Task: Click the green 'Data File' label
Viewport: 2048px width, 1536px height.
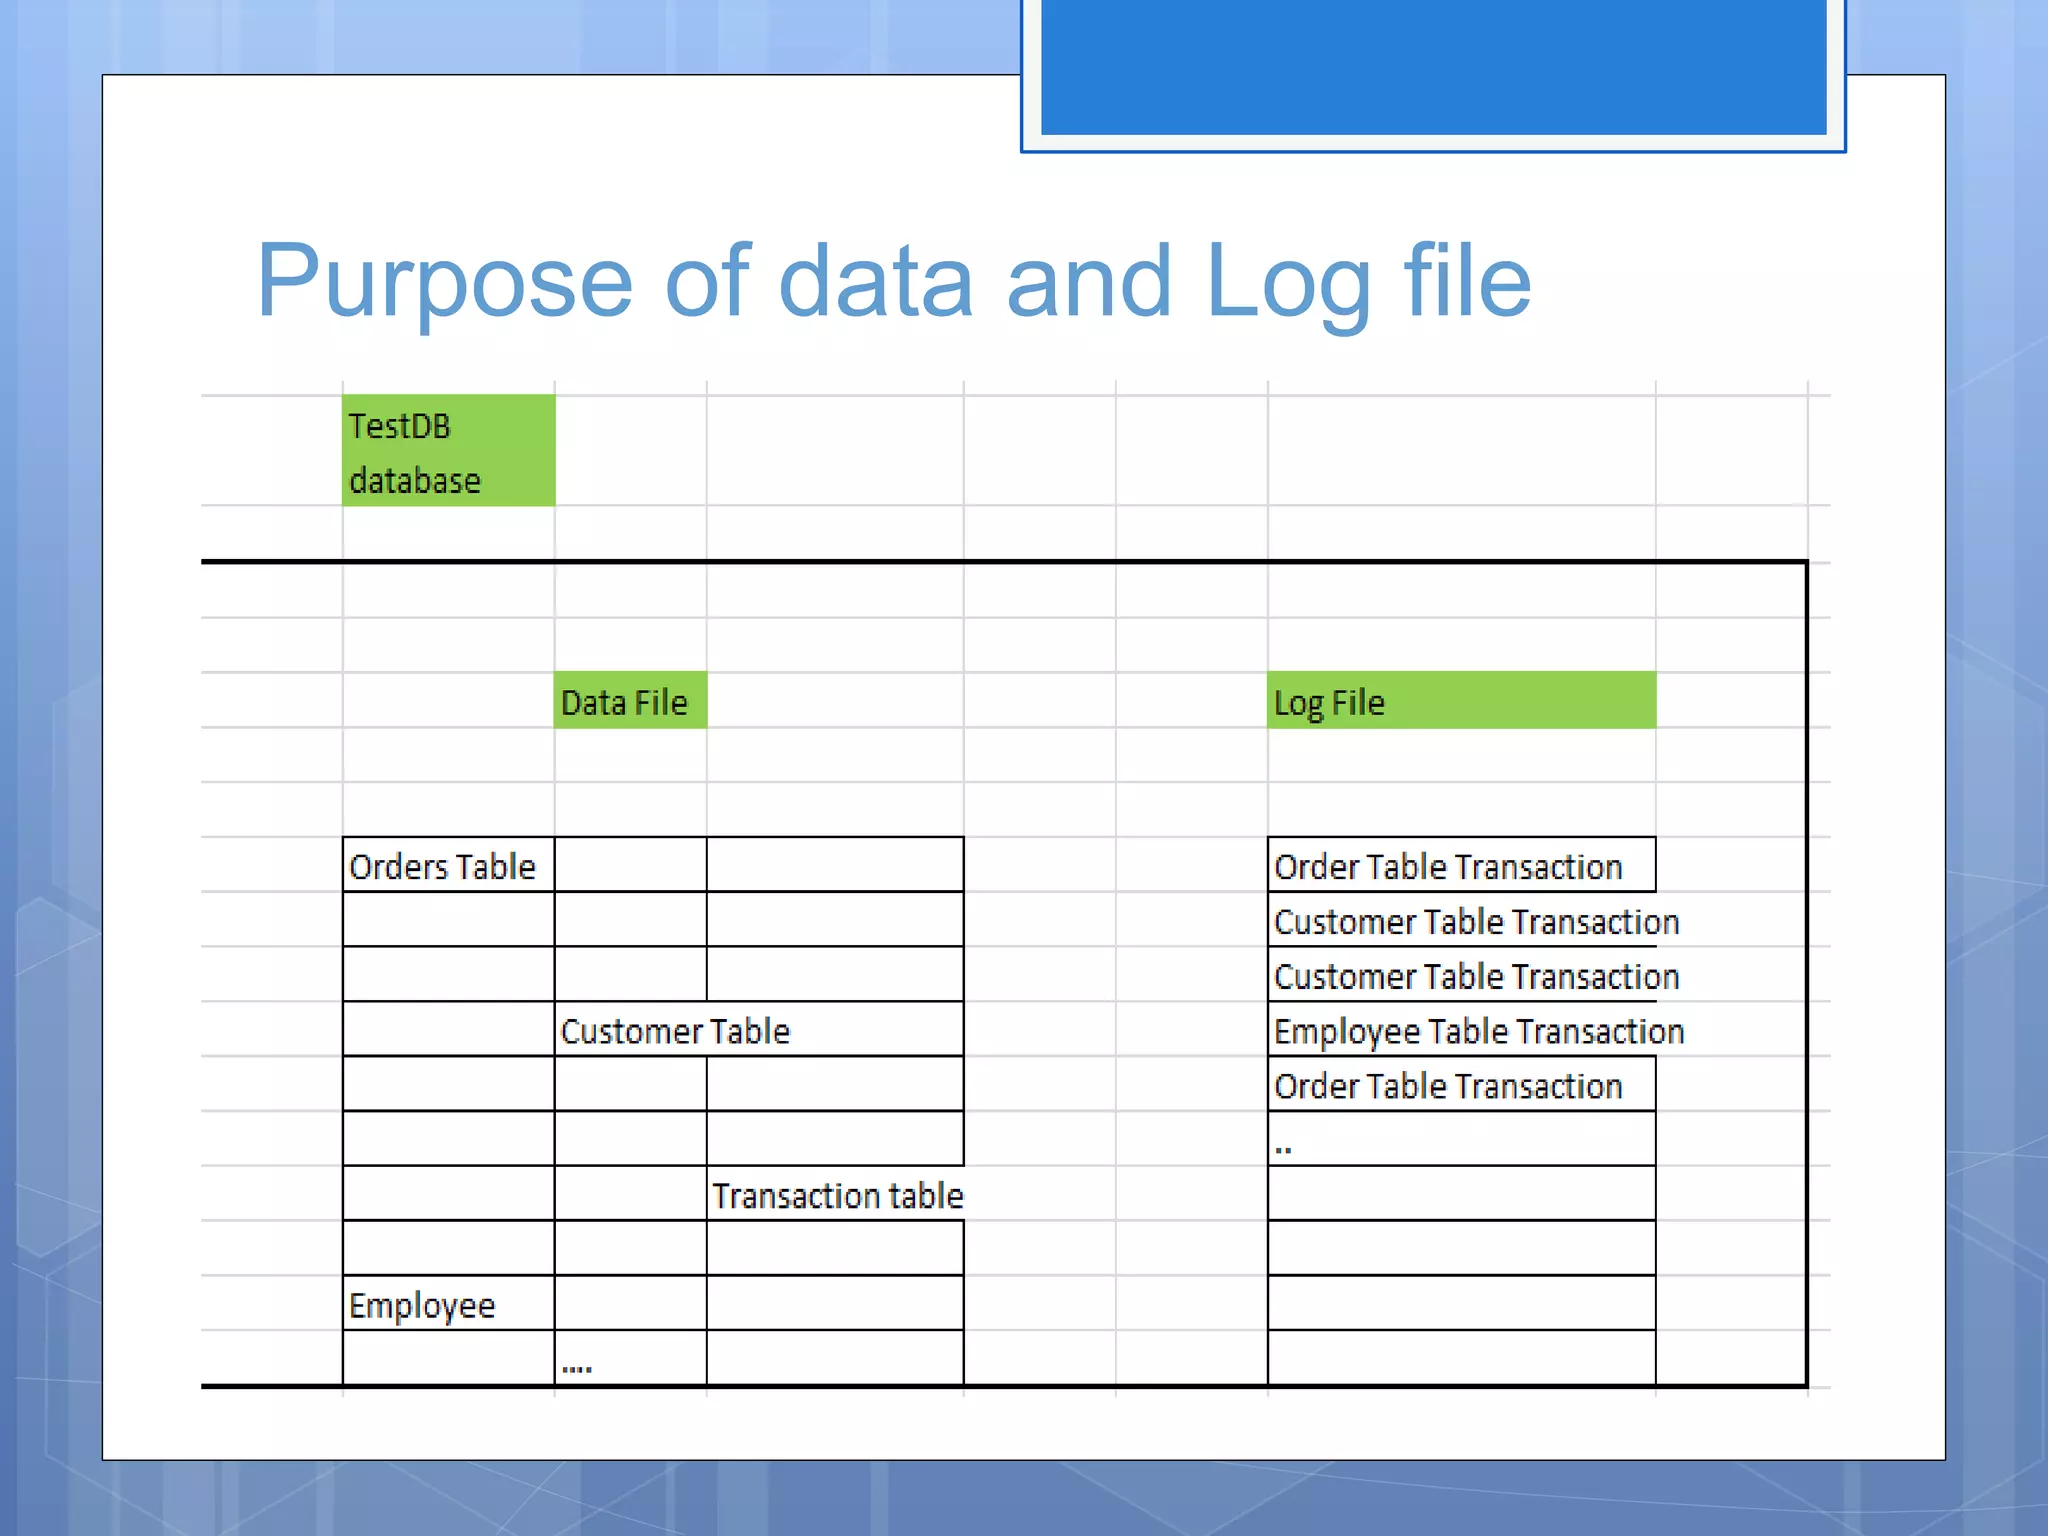Action: tap(631, 700)
